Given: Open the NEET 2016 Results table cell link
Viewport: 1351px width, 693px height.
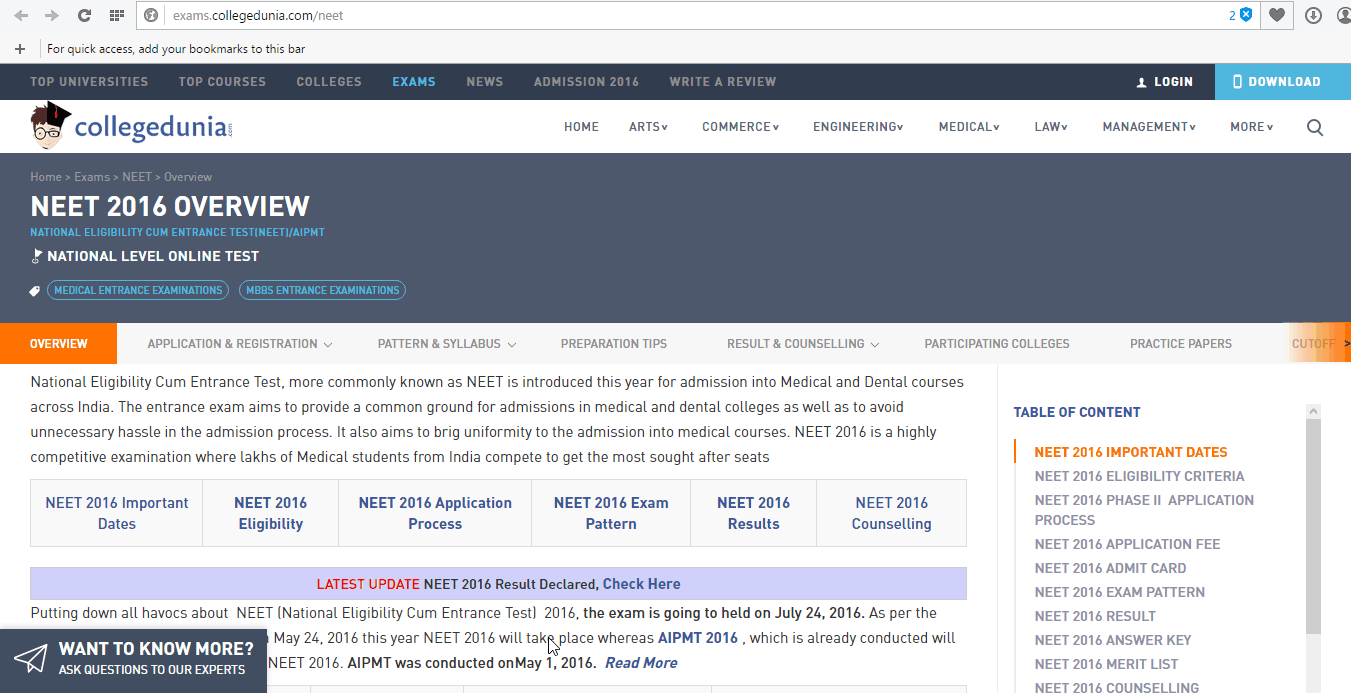Looking at the screenshot, I should click(x=753, y=513).
